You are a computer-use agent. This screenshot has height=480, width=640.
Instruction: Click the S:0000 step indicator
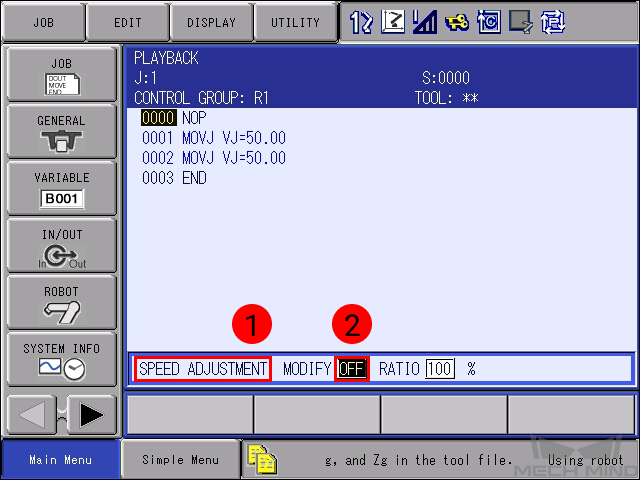pos(446,78)
